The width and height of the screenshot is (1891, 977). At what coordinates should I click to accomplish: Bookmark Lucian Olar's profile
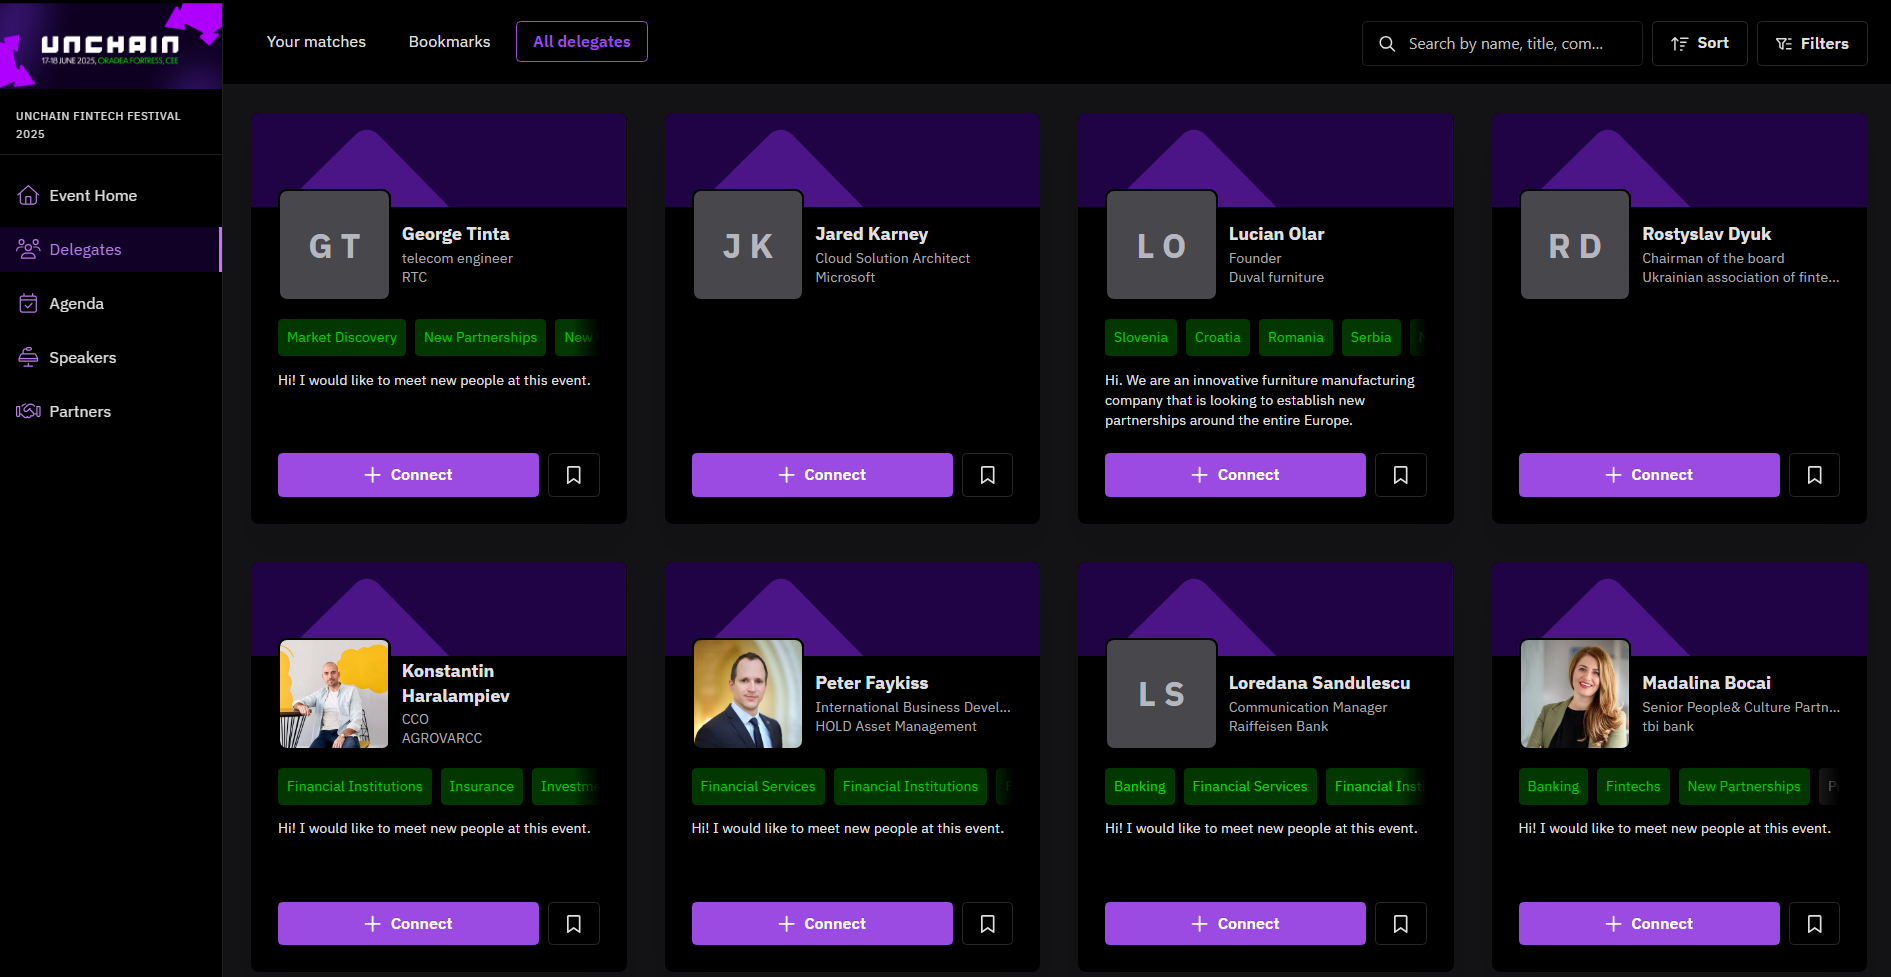pyautogui.click(x=1401, y=475)
